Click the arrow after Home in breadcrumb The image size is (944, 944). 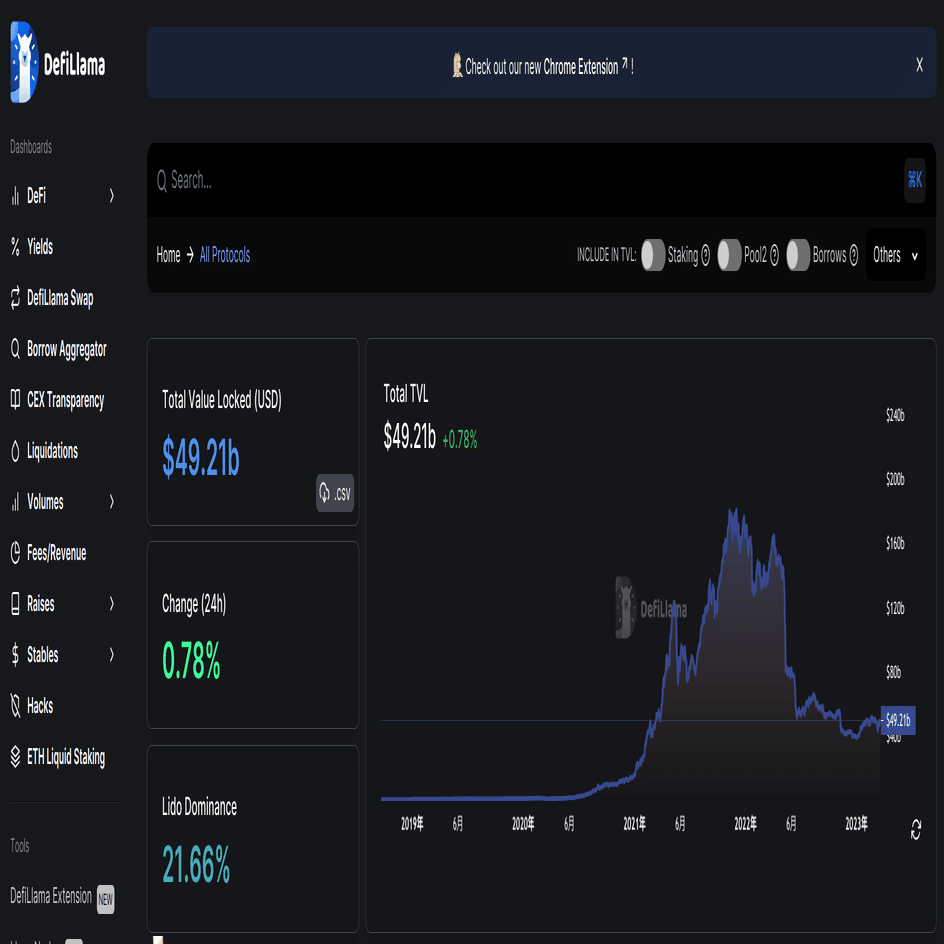190,255
